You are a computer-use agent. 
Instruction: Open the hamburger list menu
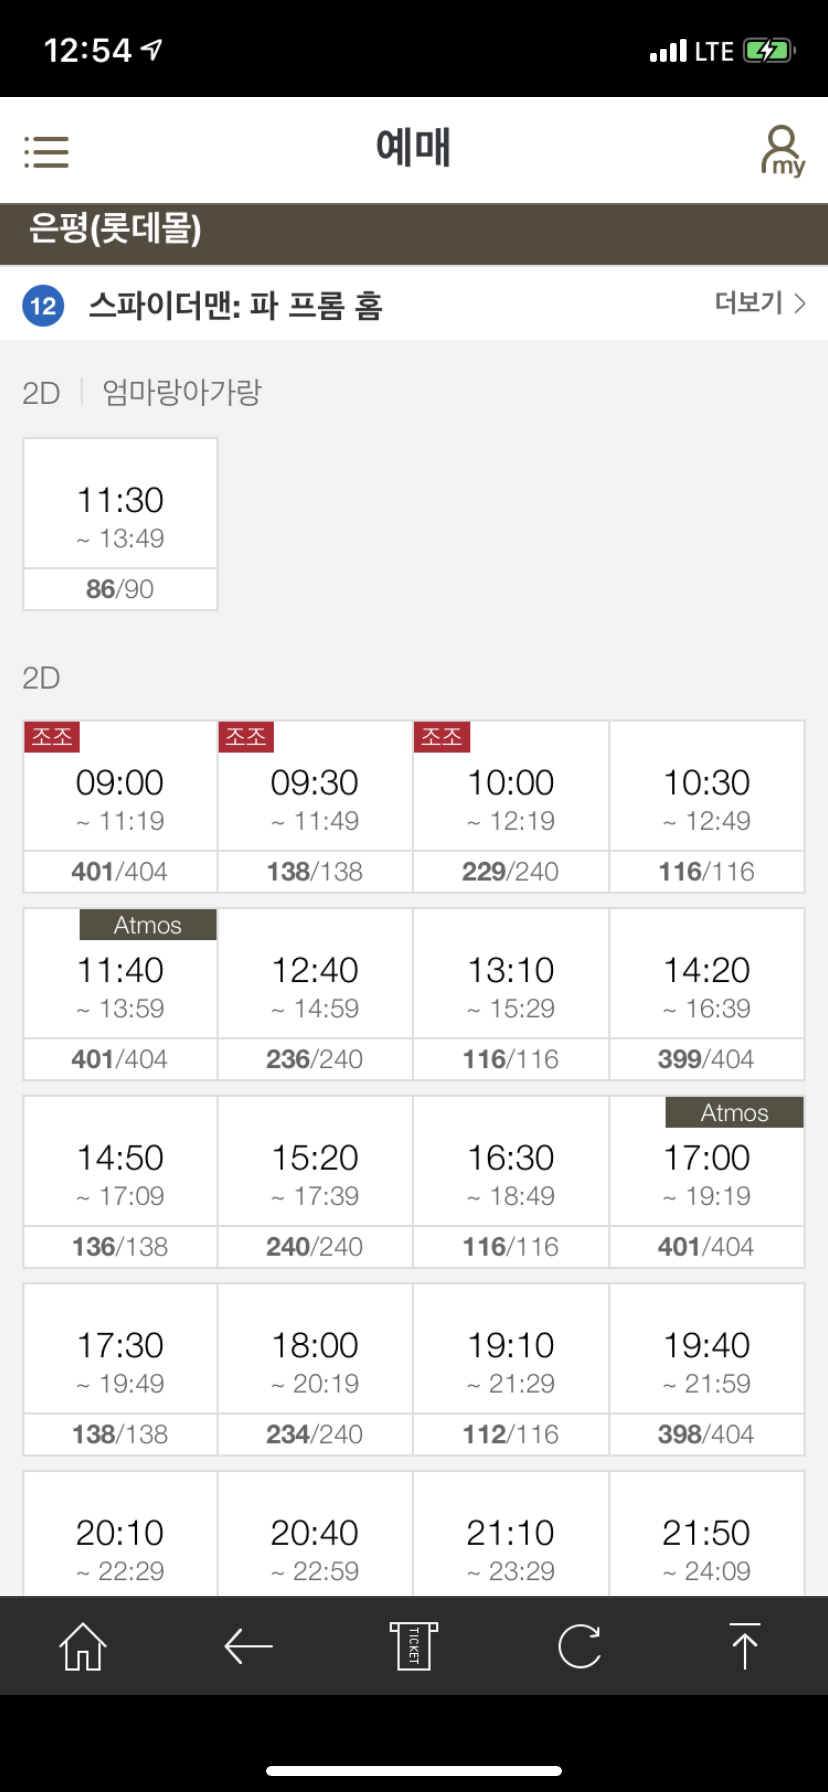[x=46, y=152]
